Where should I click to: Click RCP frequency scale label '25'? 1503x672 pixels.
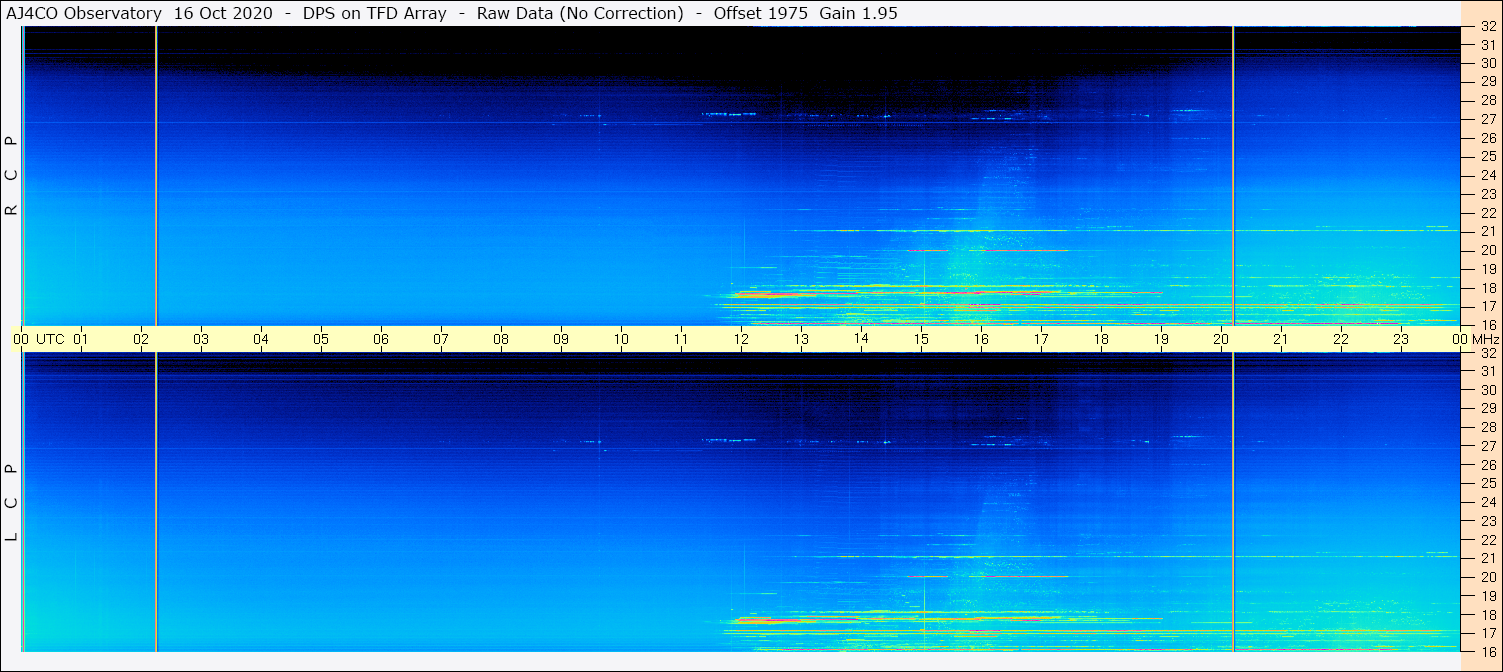click(x=1488, y=157)
